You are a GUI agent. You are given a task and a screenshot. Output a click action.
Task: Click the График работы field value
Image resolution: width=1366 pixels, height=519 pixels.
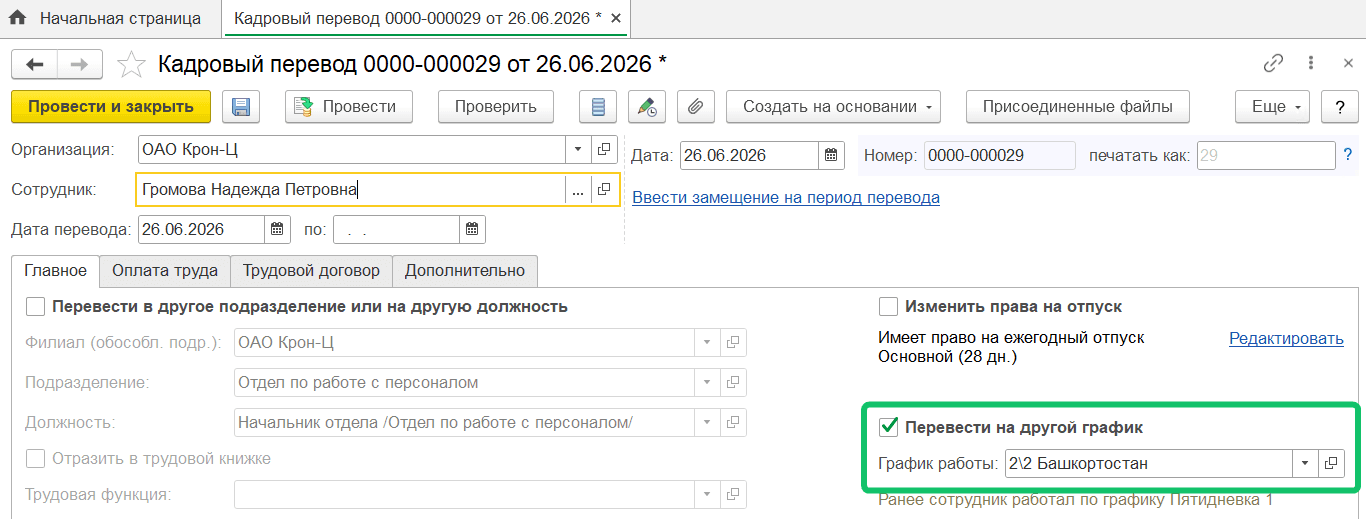click(x=1148, y=463)
